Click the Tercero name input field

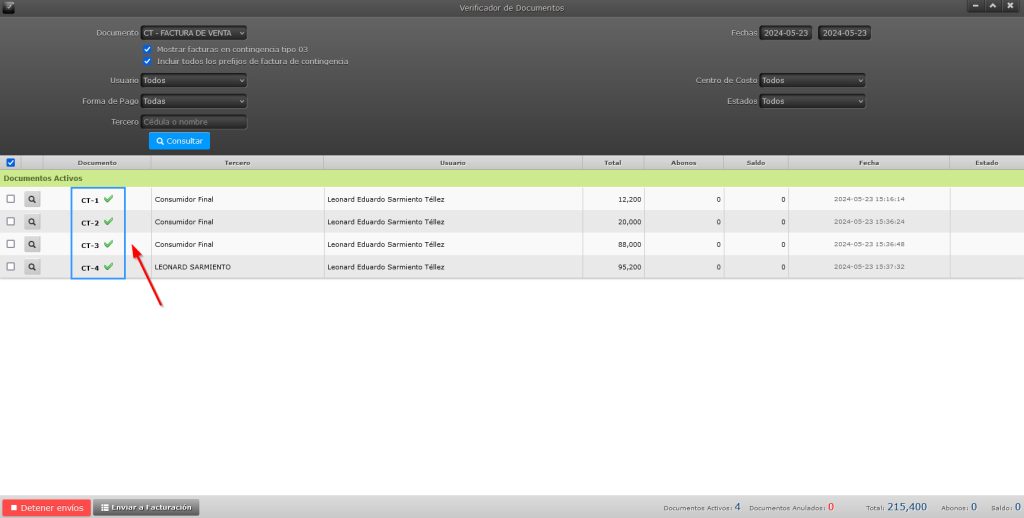coord(193,122)
